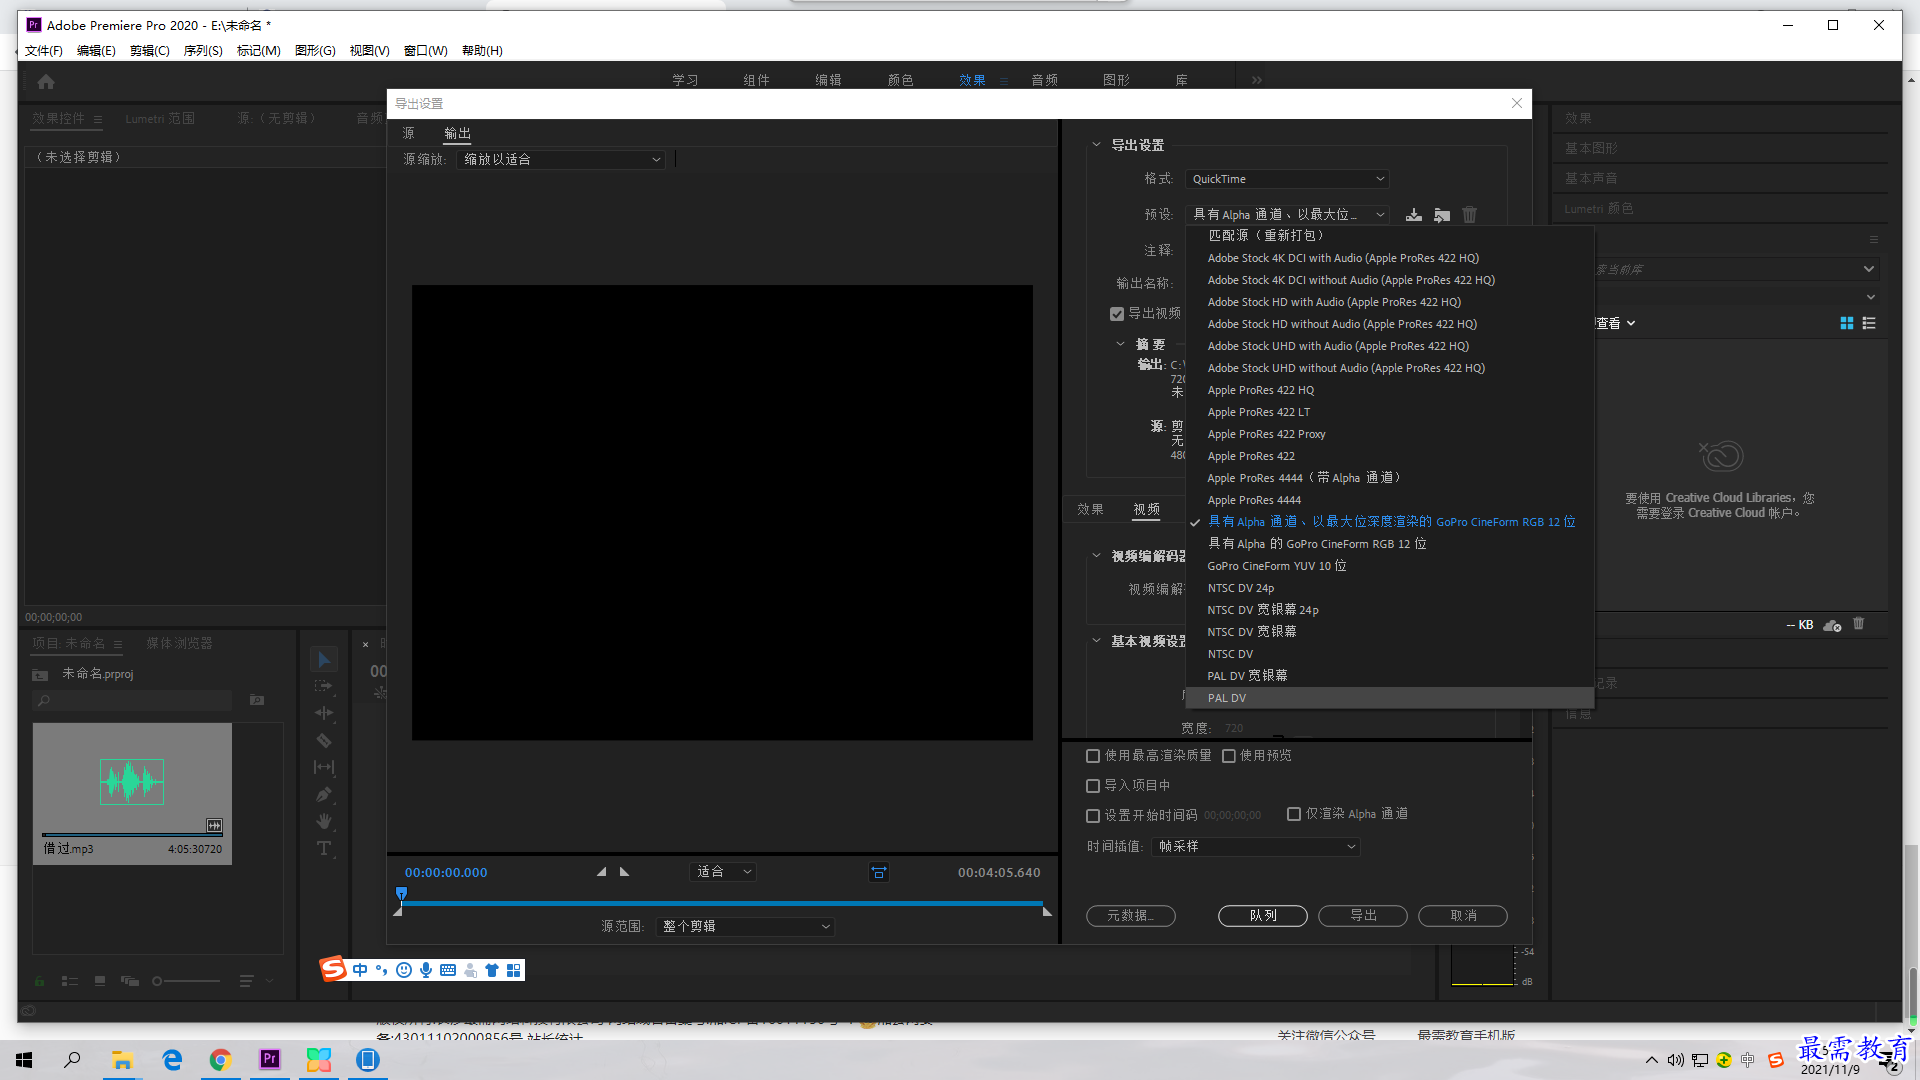The width and height of the screenshot is (1920, 1080).
Task: Click the Metadata button
Action: 1131,916
